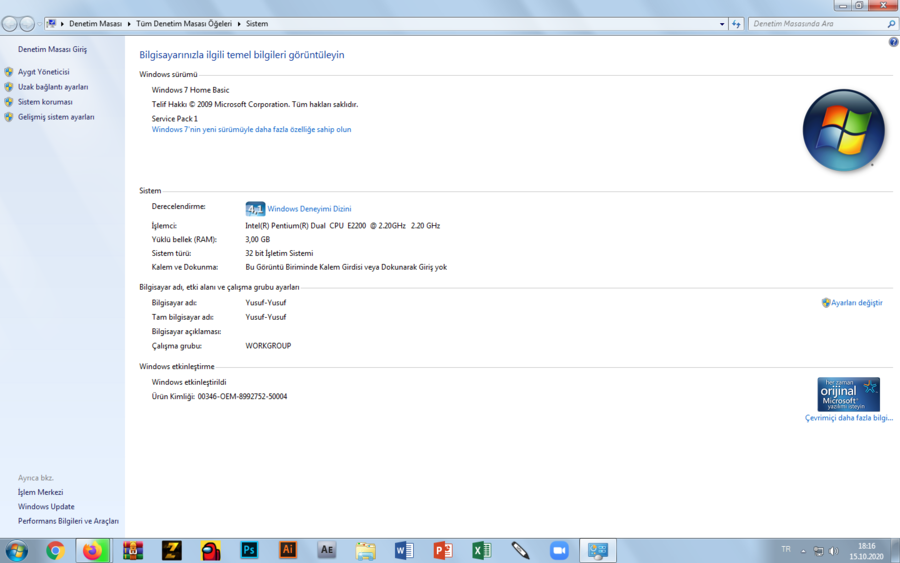
Task: Open WinRAR from the taskbar
Action: point(133,551)
